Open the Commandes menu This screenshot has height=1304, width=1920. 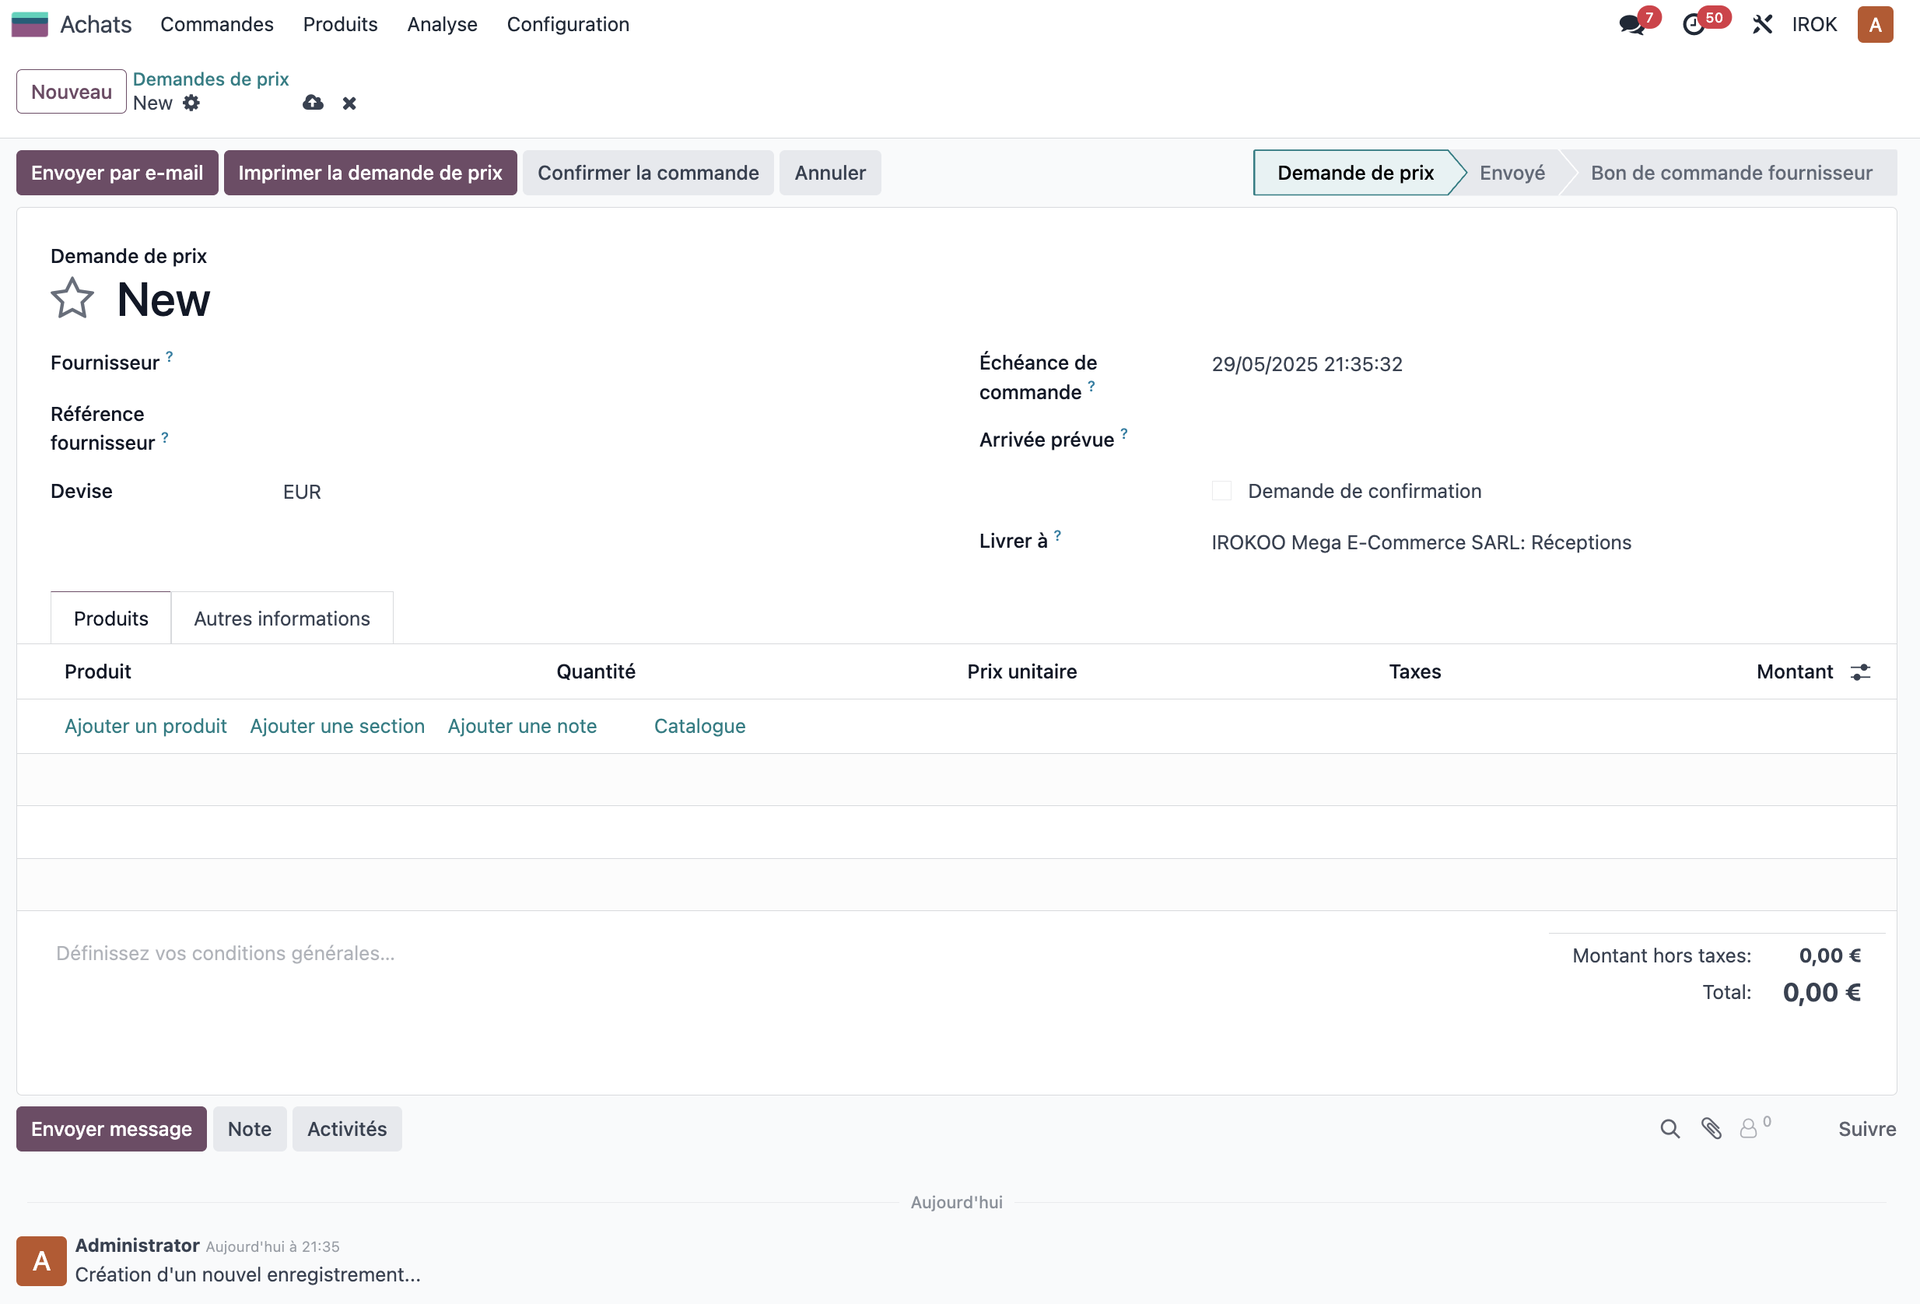pos(217,24)
